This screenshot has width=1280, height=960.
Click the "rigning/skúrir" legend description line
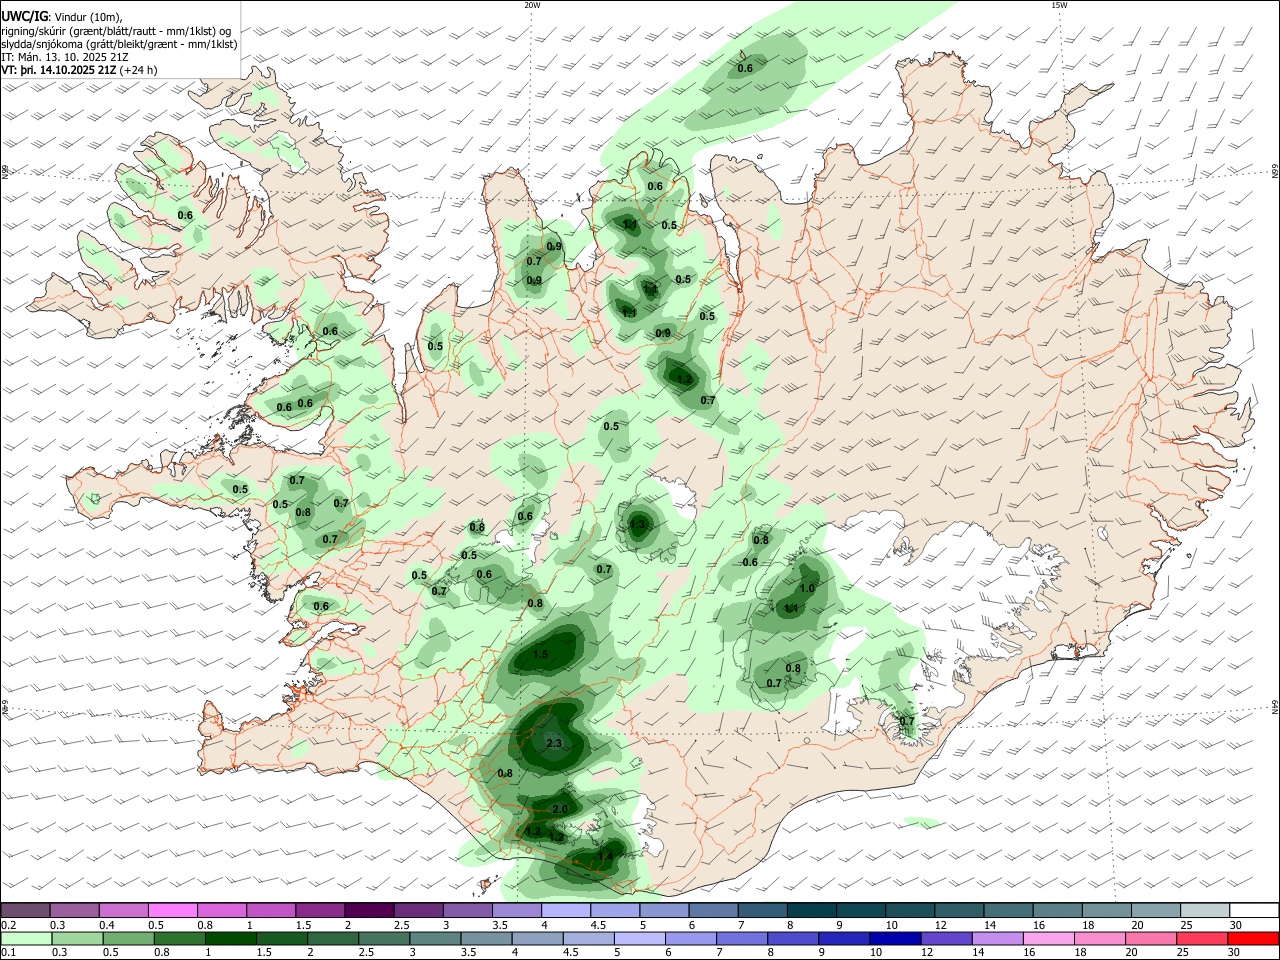tap(116, 31)
